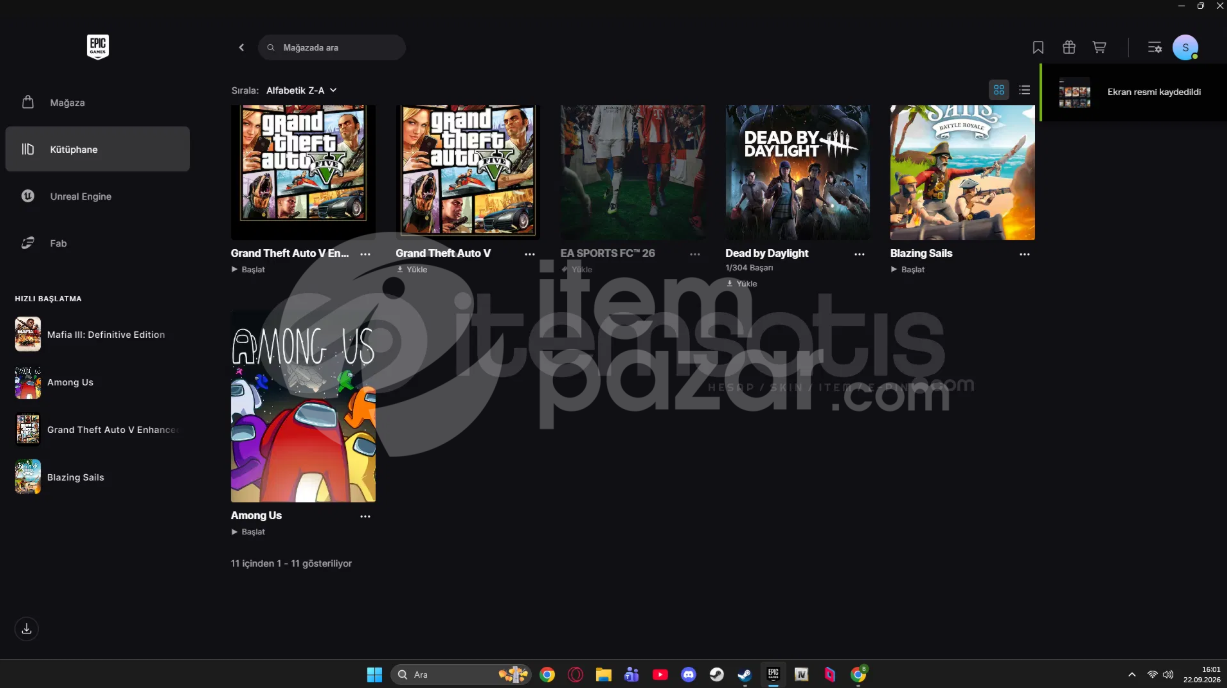Show hidden system tray icons chevron
Screen dimensions: 1227x688
[x=1132, y=675]
